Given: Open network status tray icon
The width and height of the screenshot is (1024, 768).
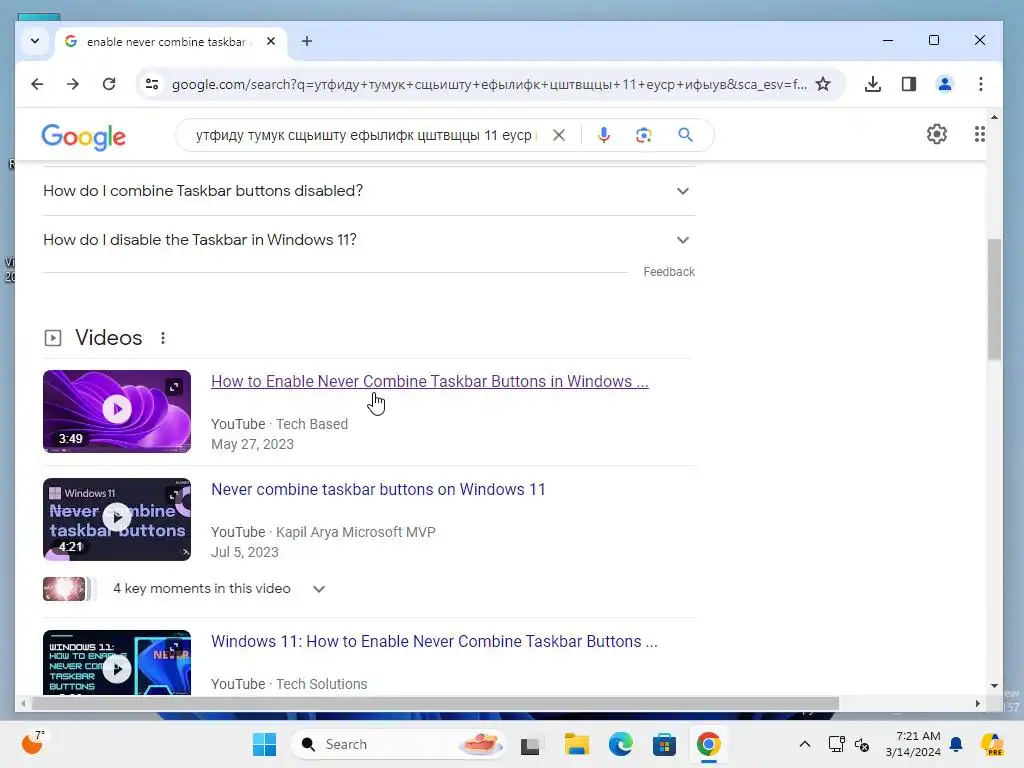Looking at the screenshot, I should tap(836, 744).
